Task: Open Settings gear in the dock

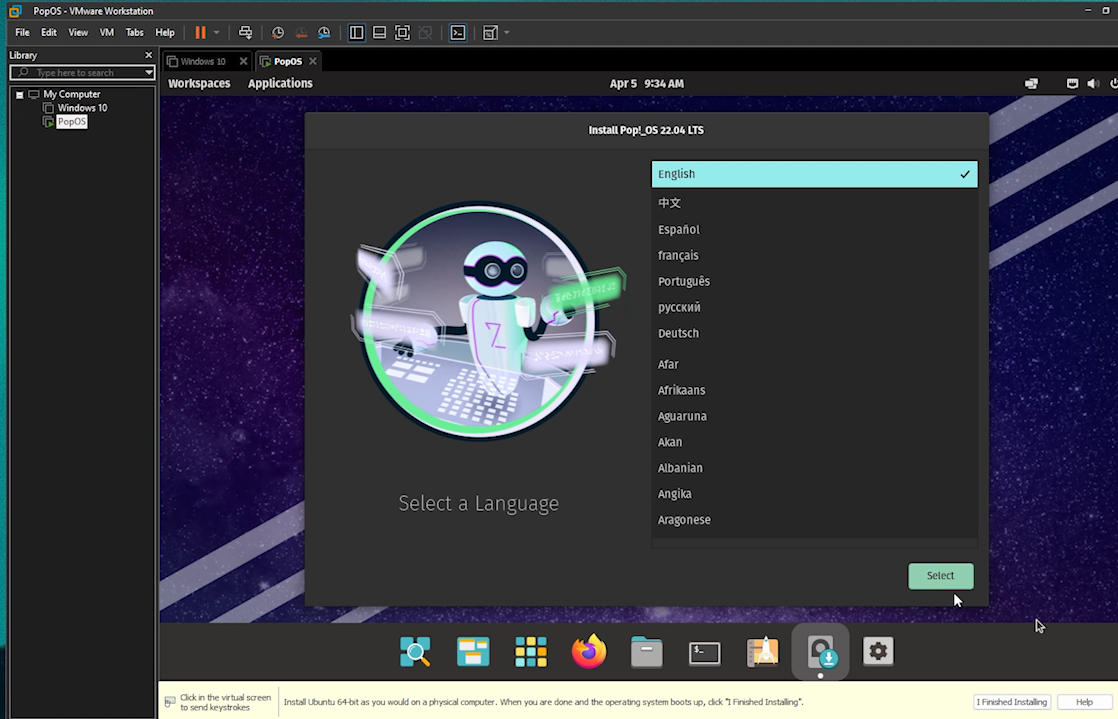Action: click(x=878, y=652)
